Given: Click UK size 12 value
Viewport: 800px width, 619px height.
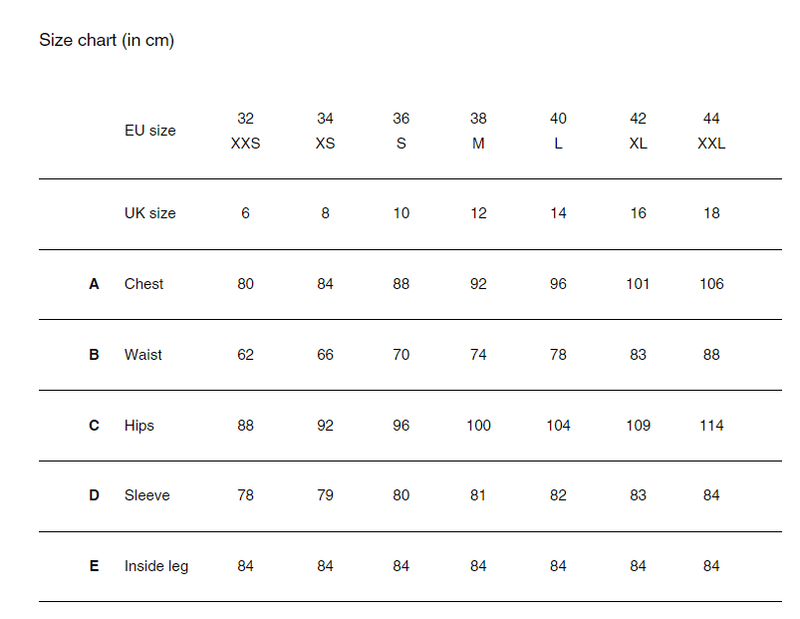Looking at the screenshot, I should click(478, 213).
